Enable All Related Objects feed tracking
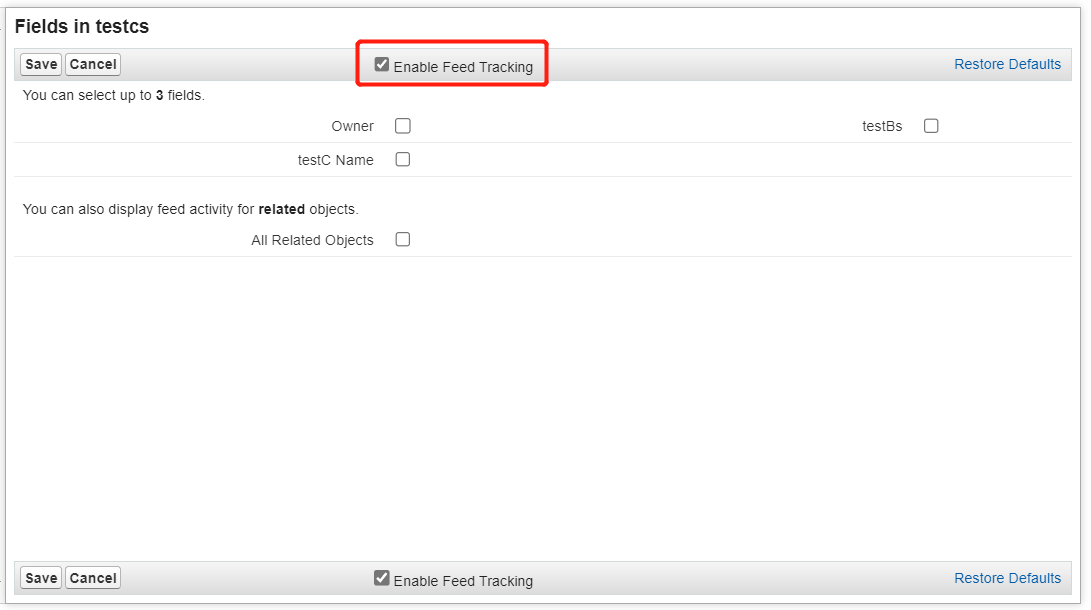The image size is (1091, 610). (402, 239)
